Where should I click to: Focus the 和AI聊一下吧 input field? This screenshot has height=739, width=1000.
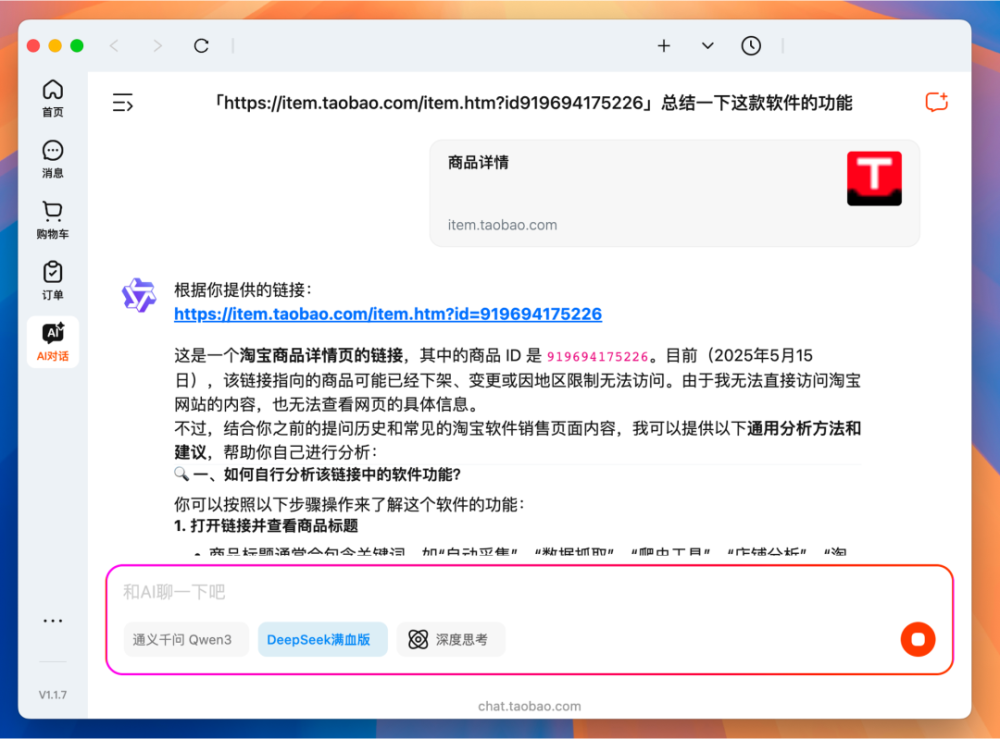click(x=529, y=592)
